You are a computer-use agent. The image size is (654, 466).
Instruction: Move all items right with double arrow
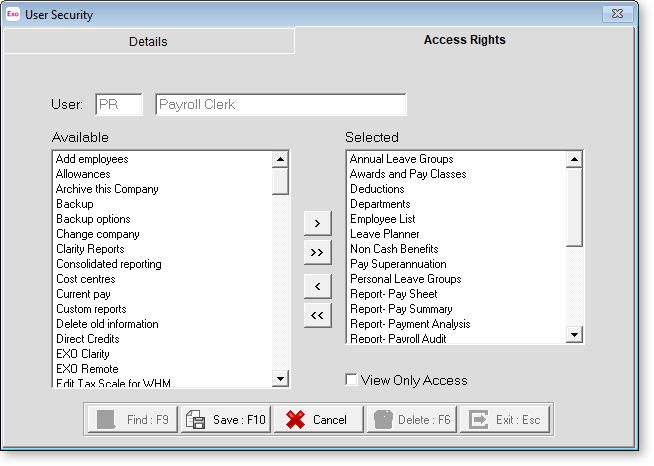coord(317,253)
